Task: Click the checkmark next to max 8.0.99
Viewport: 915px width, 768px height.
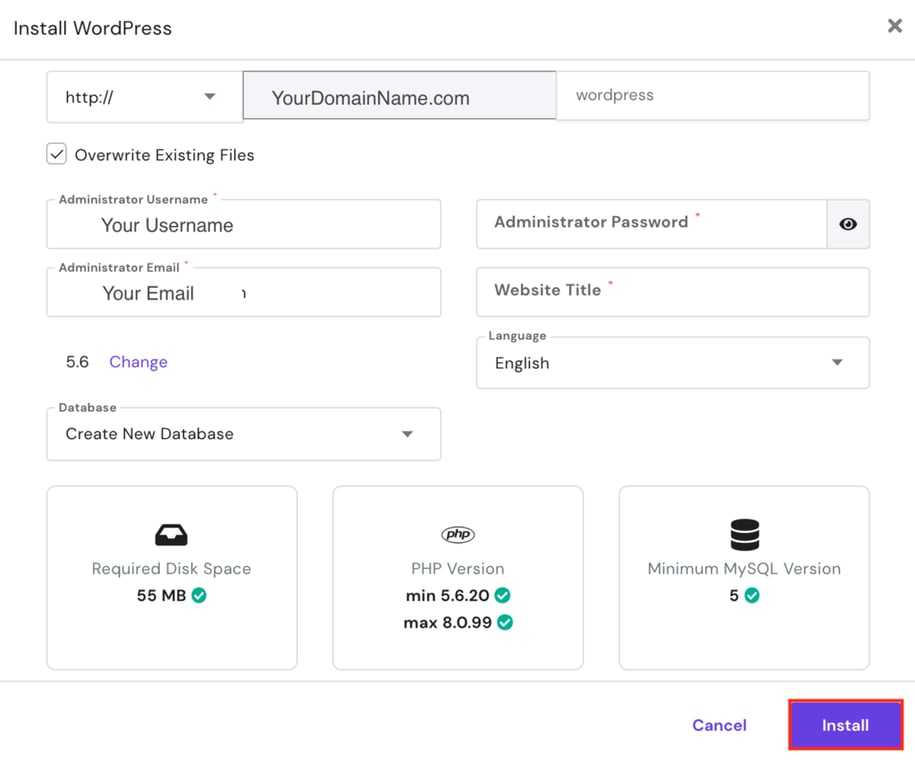Action: 505,622
